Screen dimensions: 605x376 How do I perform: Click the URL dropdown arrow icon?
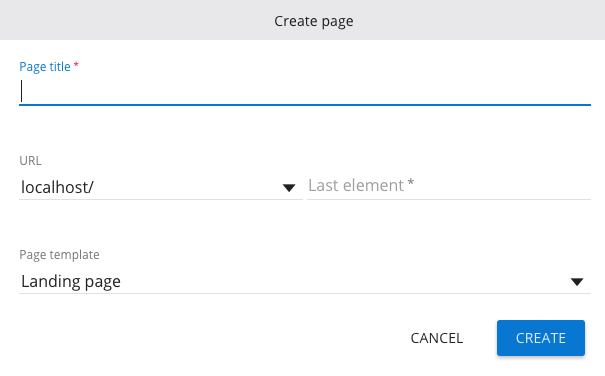coord(289,188)
